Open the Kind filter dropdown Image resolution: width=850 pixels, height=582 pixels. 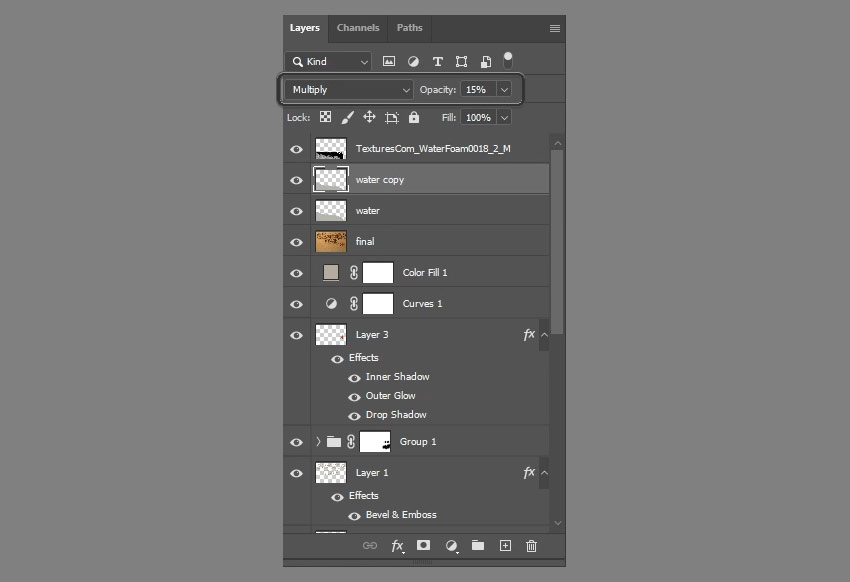pos(328,61)
